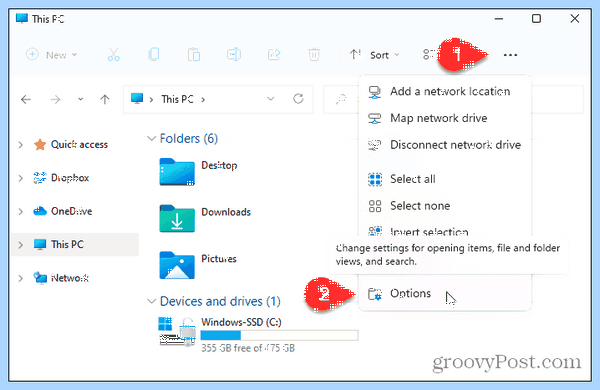600x390 pixels.
Task: Minimize the This PC window
Action: pos(499,18)
